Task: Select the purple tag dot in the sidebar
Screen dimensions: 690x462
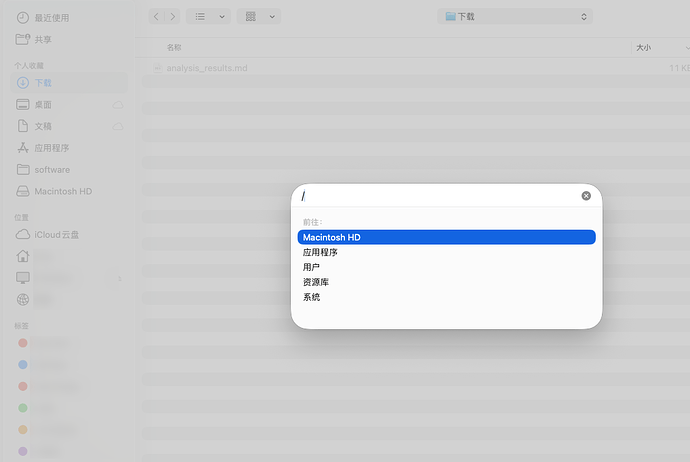Action: 23,451
